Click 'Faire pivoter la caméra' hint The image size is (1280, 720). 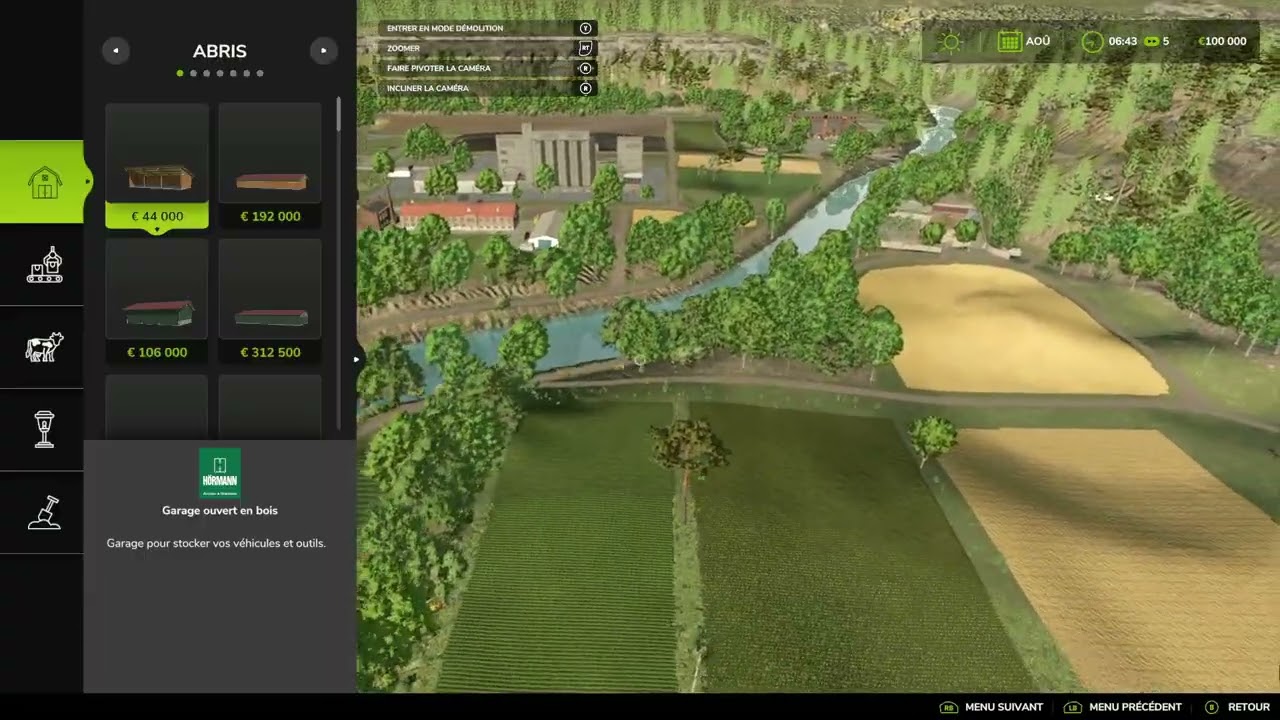pos(488,68)
